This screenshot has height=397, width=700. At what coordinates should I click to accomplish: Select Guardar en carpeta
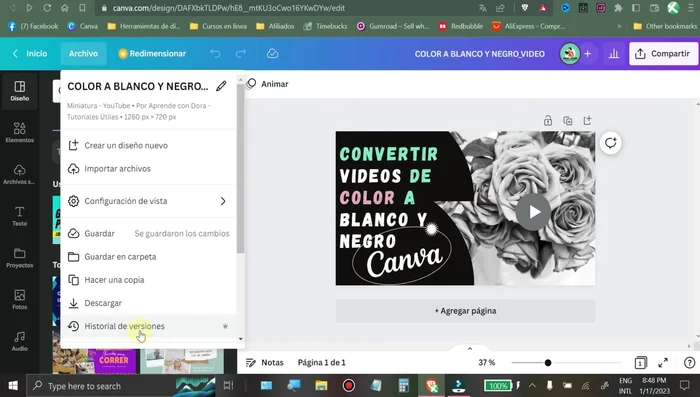click(x=148, y=257)
